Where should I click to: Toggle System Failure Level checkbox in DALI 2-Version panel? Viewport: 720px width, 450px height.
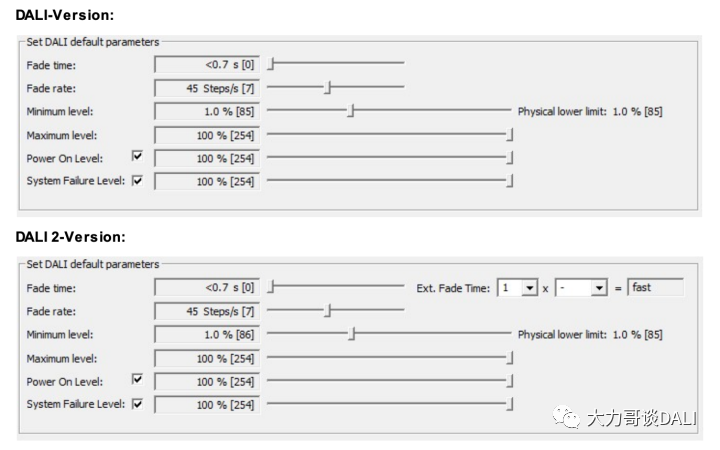click(x=137, y=403)
